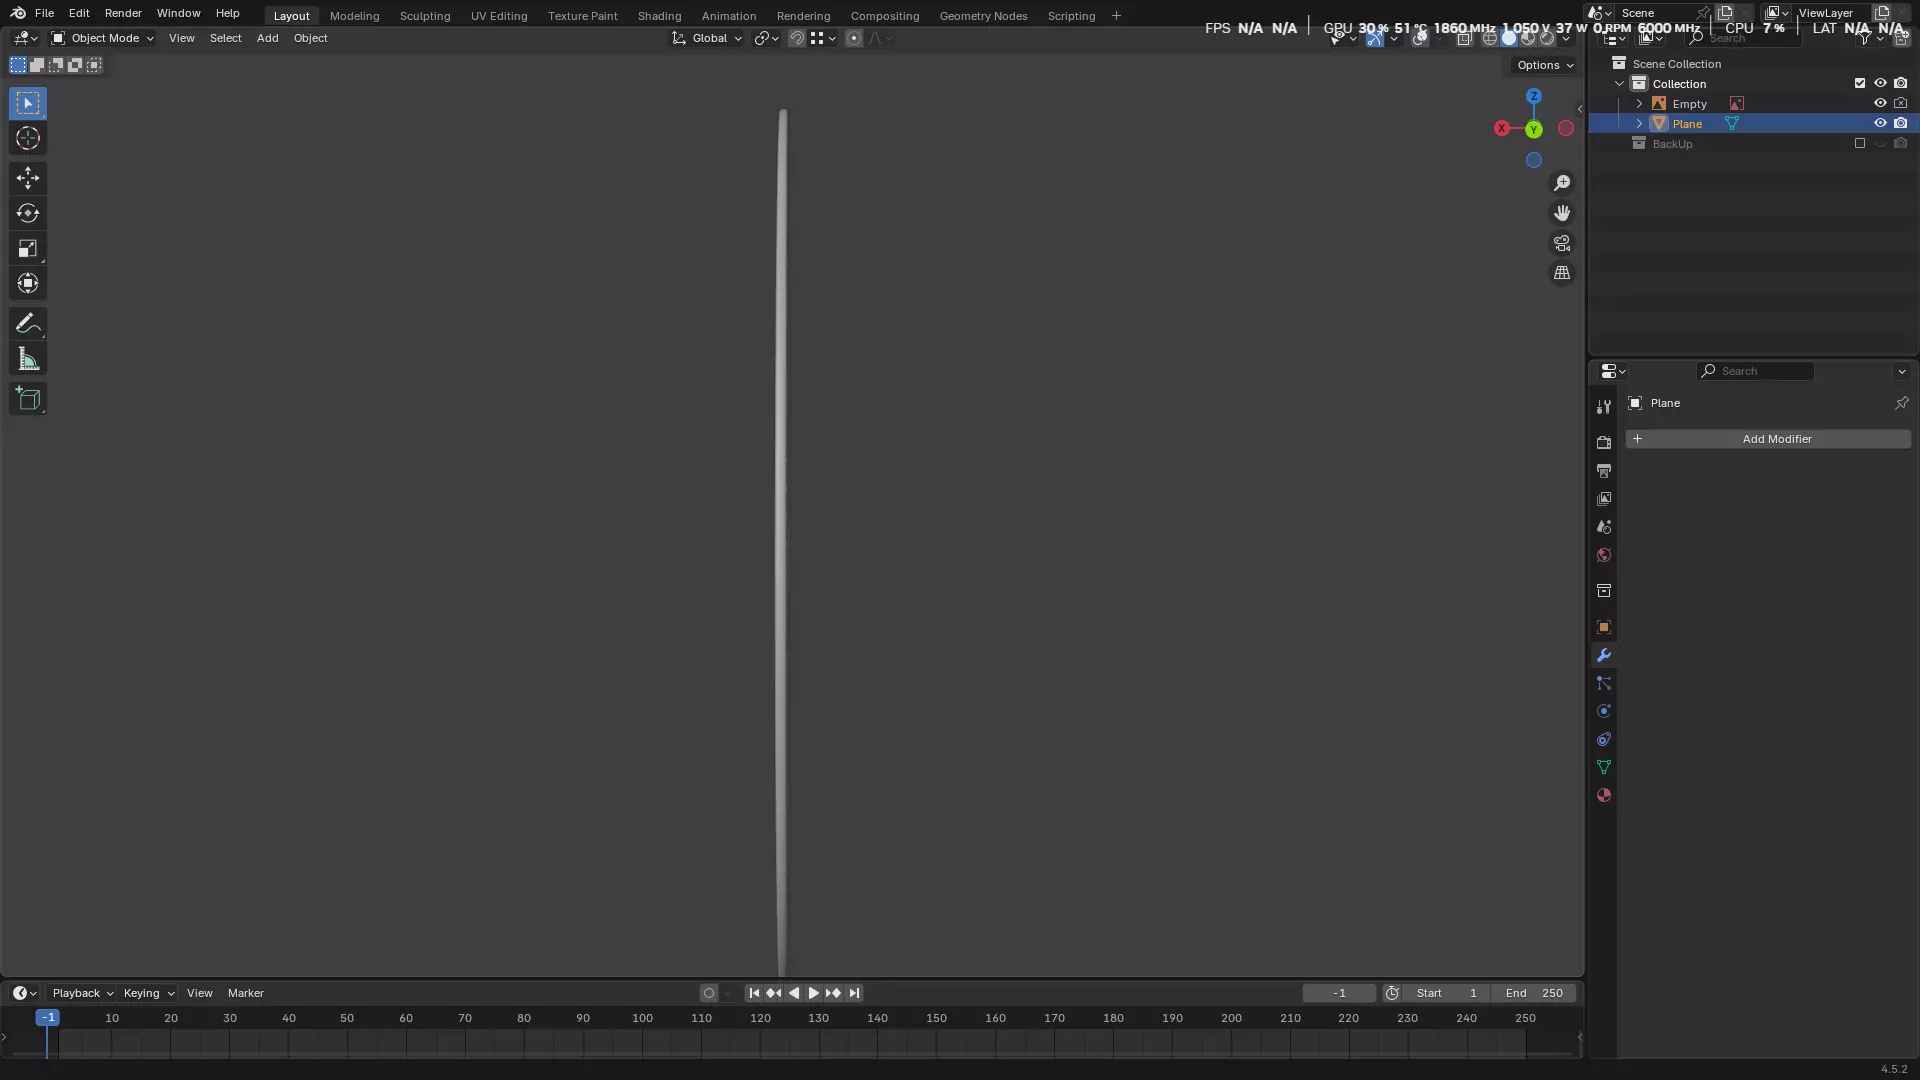Hide the Plane object in viewport
The width and height of the screenshot is (1920, 1080).
click(1880, 123)
